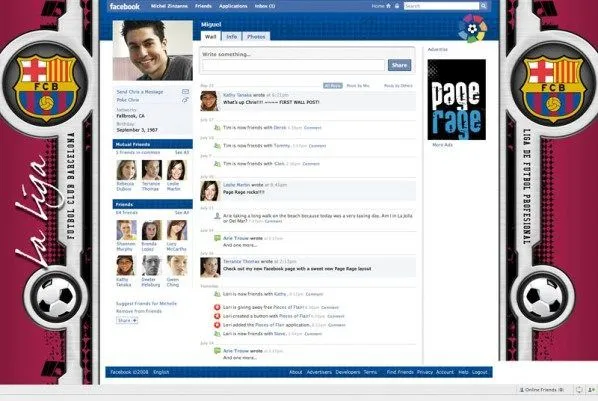Click the Poke Chris link
This screenshot has height=401, width=598.
click(x=128, y=100)
